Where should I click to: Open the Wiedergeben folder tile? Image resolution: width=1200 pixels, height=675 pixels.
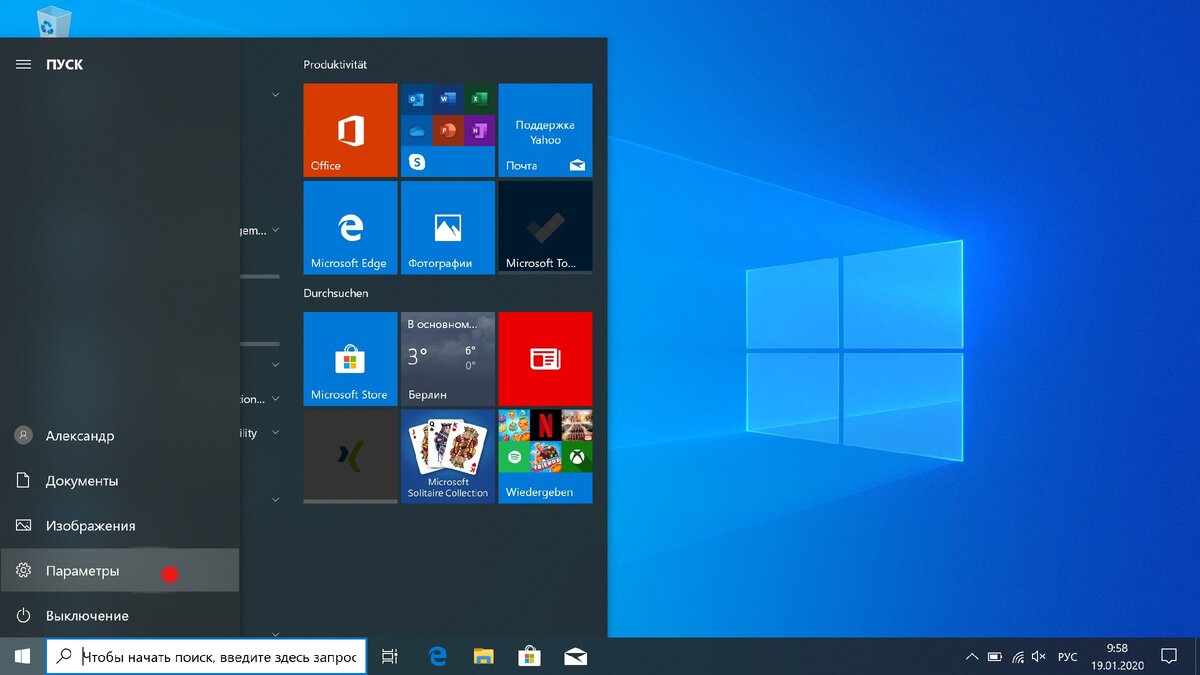click(545, 456)
